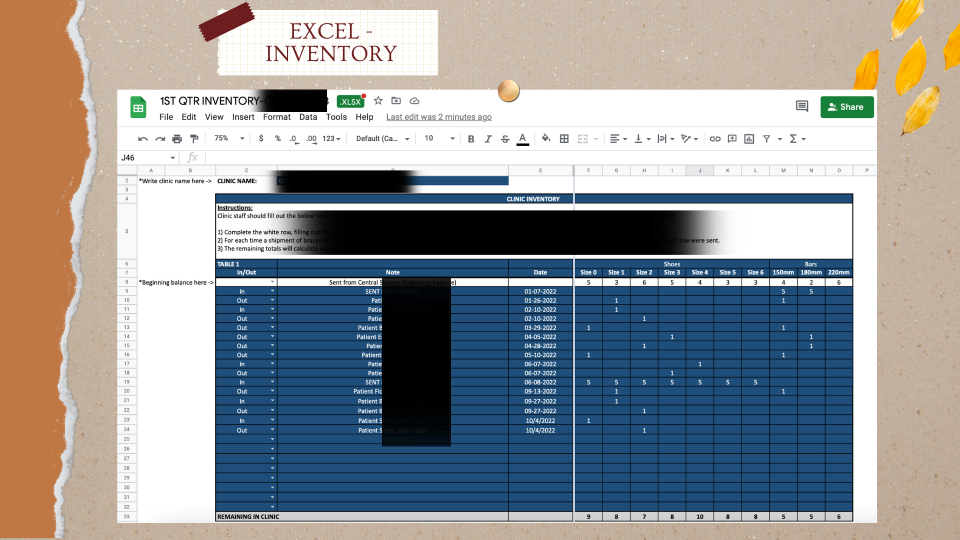This screenshot has width=960, height=540.
Task: Click the Decrease decimal places icon
Action: point(294,139)
